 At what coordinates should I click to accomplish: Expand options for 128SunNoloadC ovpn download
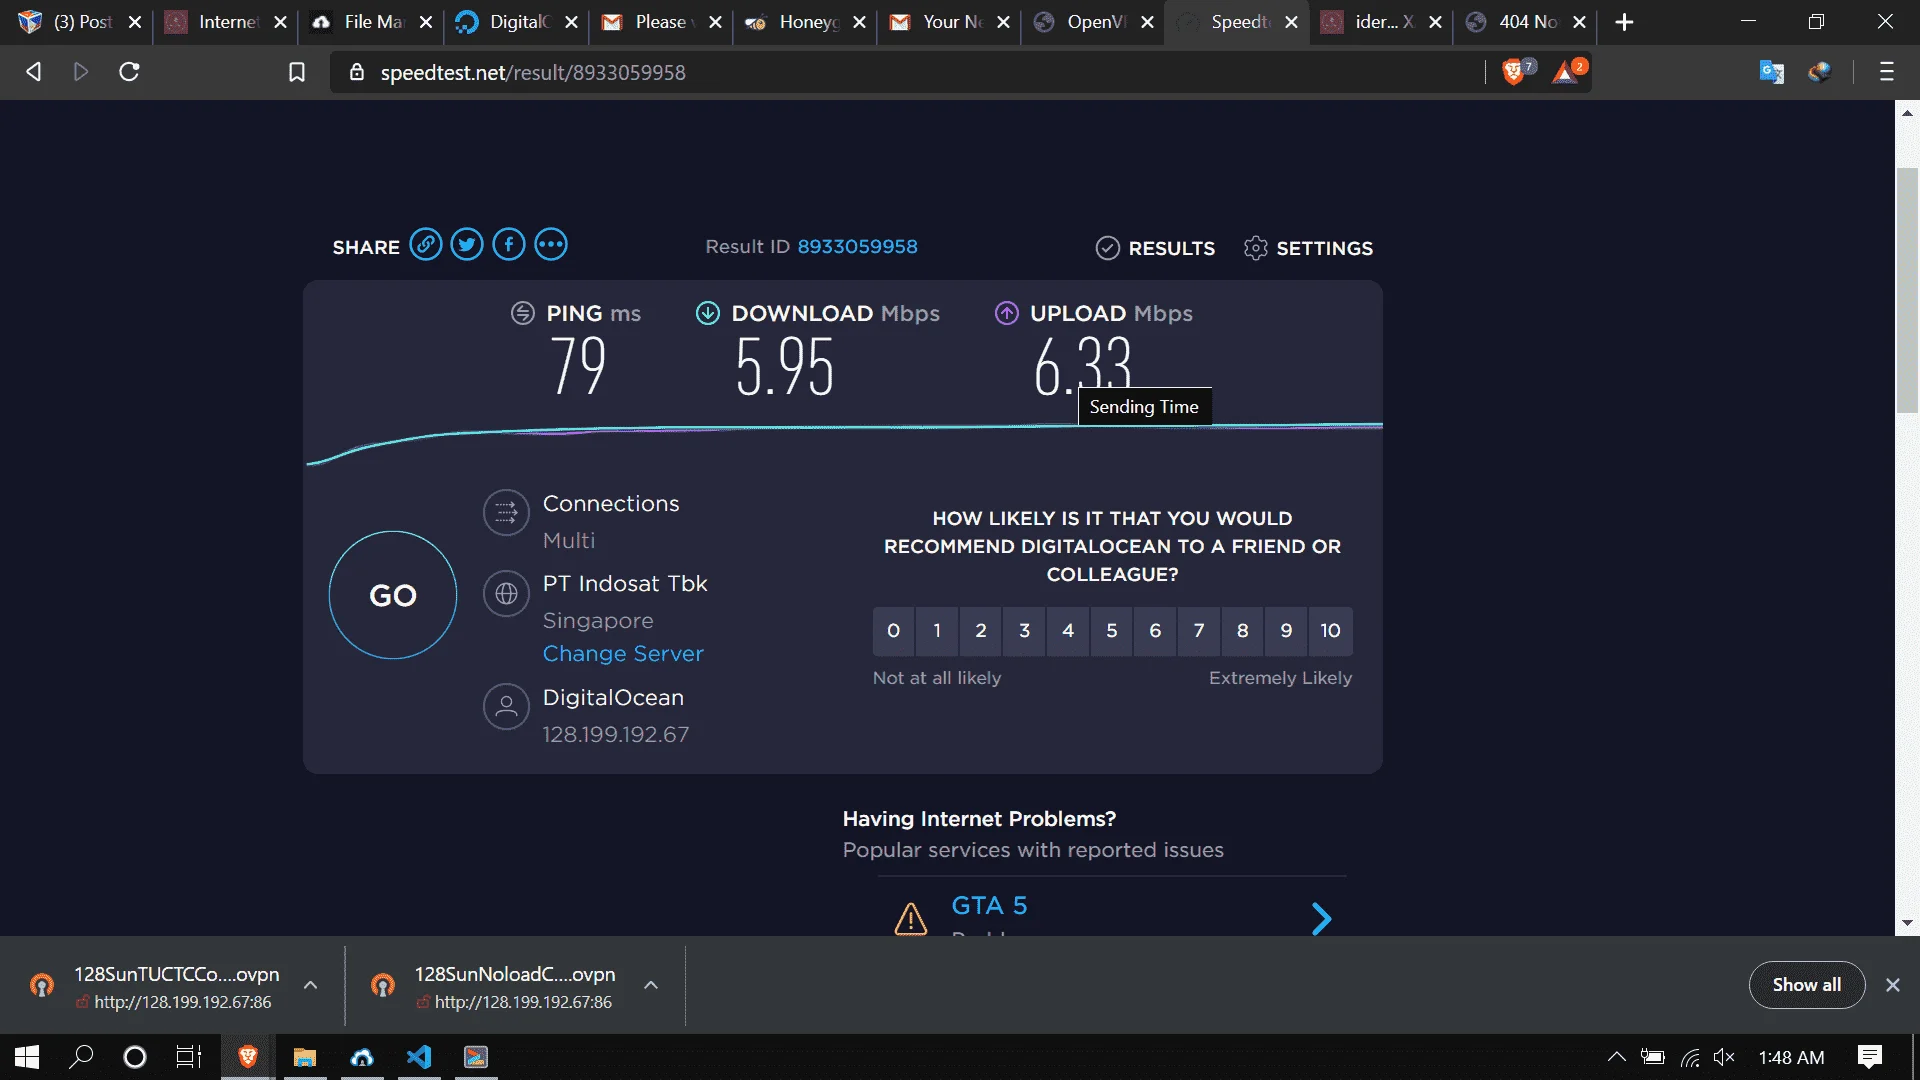tap(651, 985)
